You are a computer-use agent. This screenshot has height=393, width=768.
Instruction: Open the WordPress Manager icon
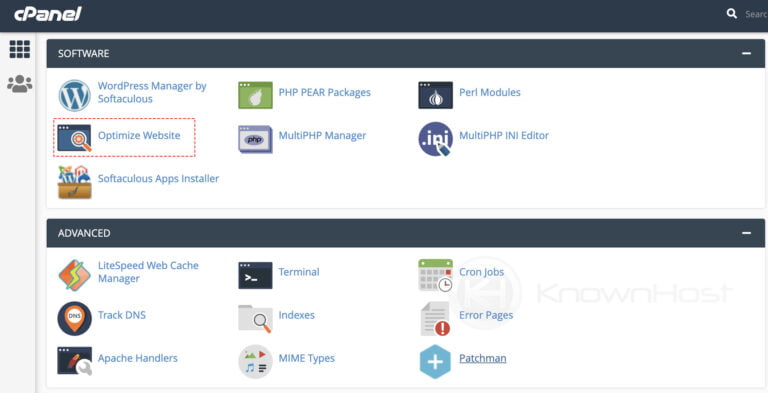[74, 96]
